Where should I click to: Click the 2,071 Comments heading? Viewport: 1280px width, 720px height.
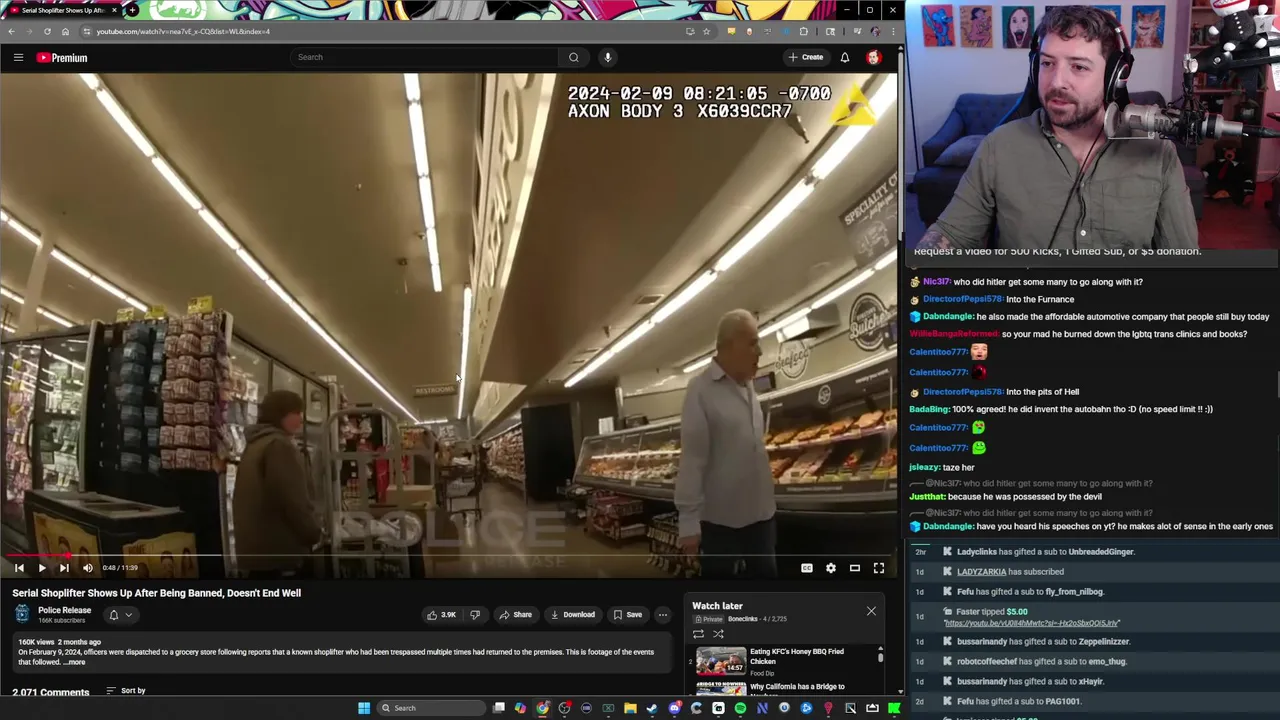pyautogui.click(x=51, y=692)
